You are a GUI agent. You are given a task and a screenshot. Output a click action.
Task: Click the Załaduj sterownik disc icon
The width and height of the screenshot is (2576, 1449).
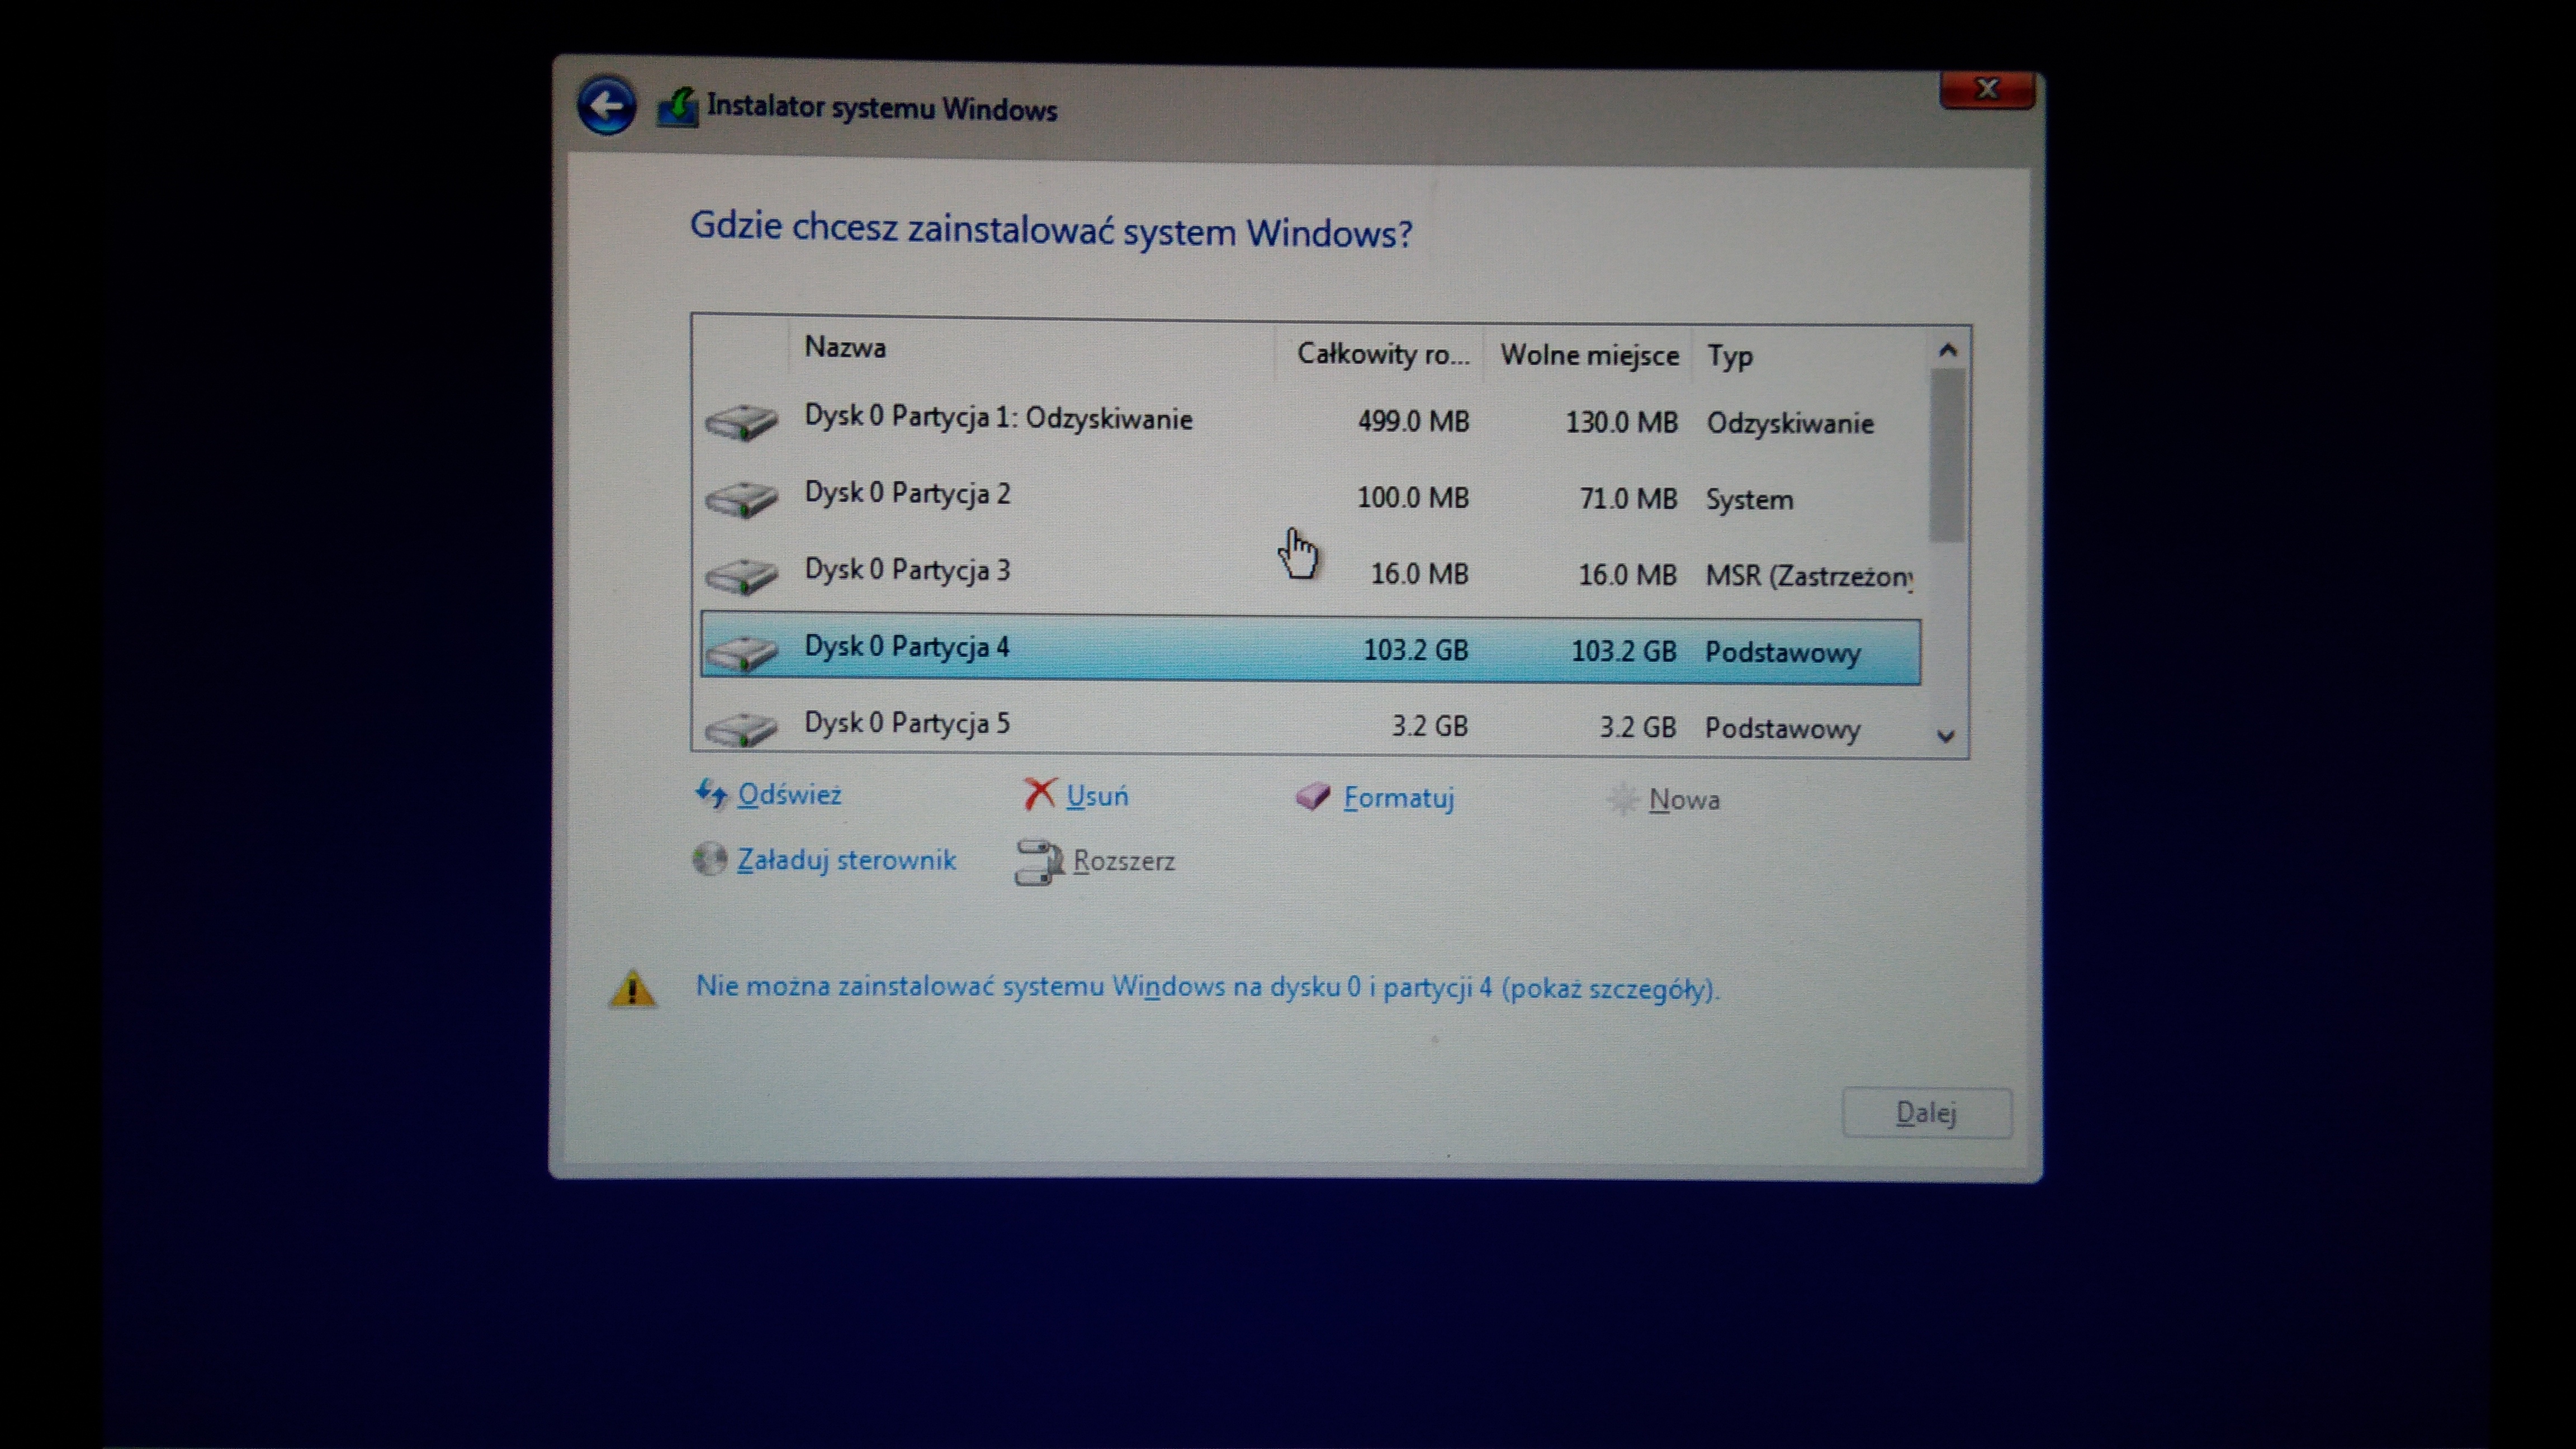tap(709, 859)
